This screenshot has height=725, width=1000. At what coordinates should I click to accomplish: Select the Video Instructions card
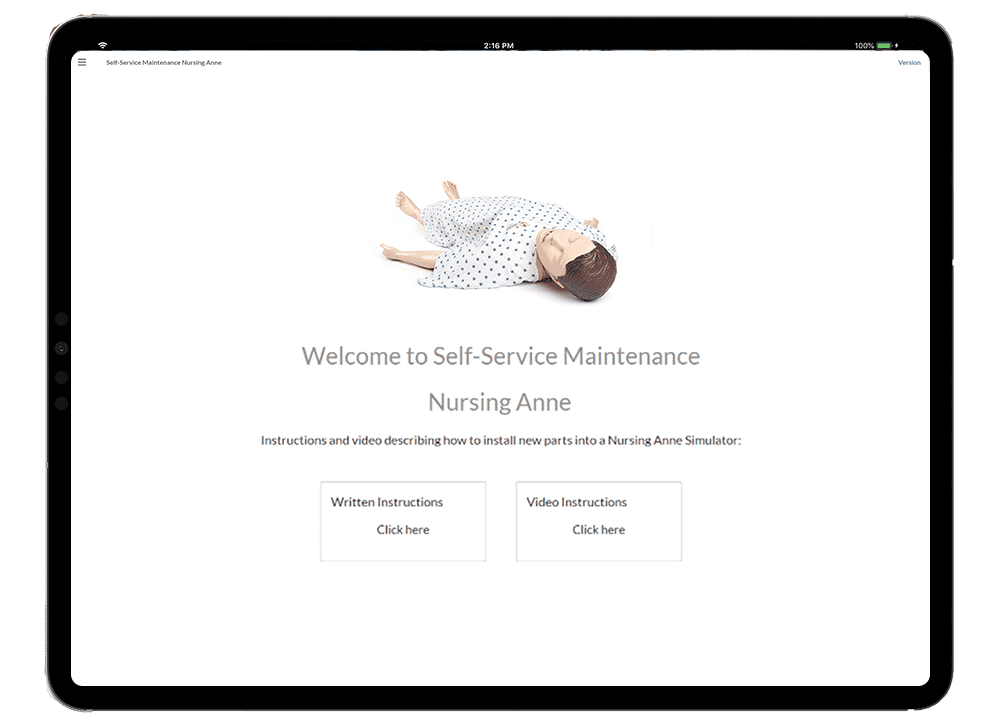[598, 520]
